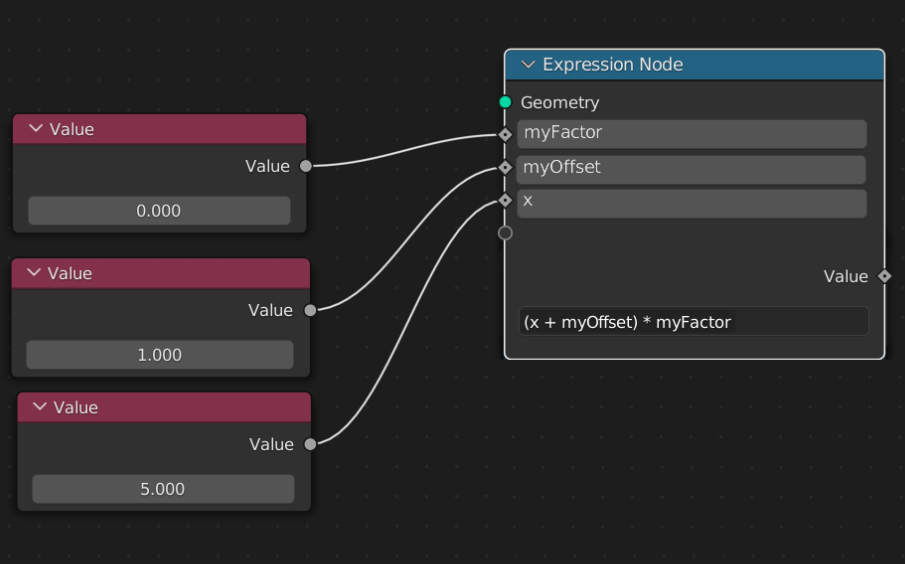Collapse the Expression Node
Image resolution: width=905 pixels, height=564 pixels.
tap(528, 65)
